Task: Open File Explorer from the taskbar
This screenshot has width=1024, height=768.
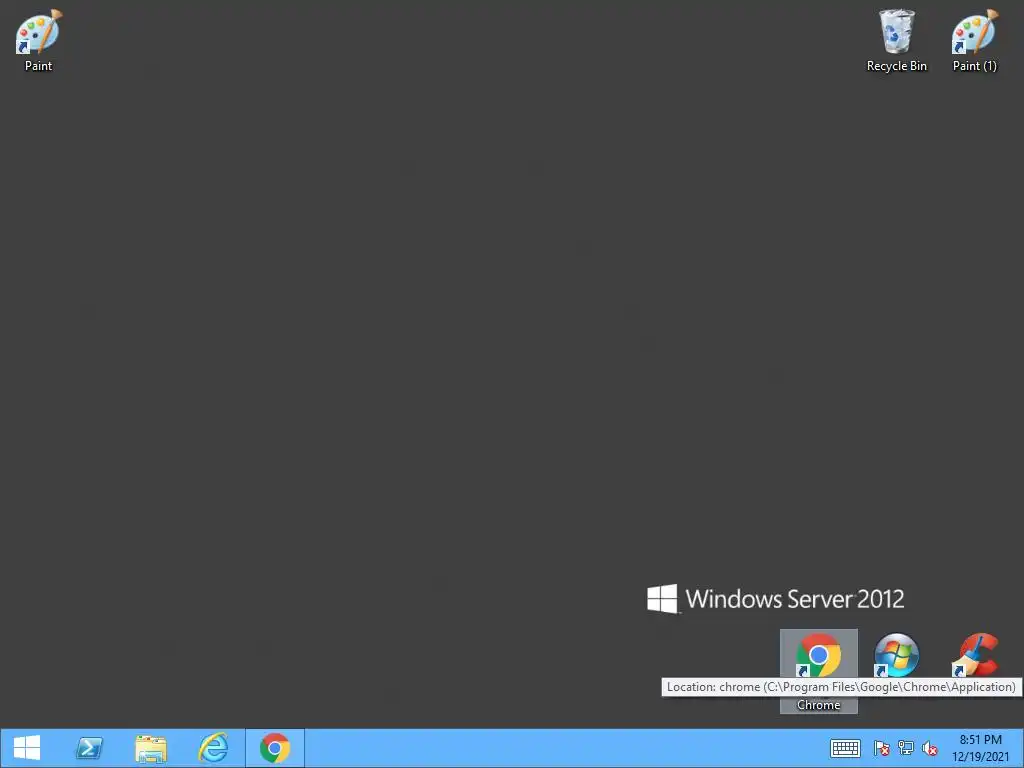Action: [151, 748]
